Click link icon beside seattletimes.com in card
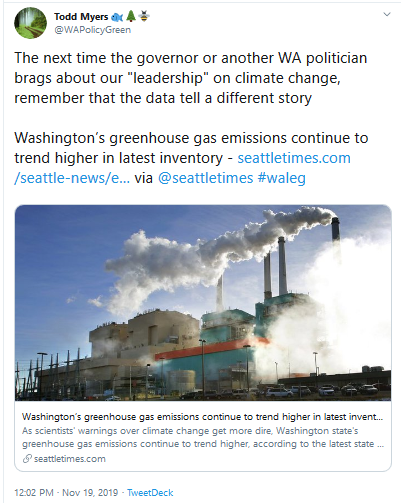Image resolution: width=401 pixels, height=503 pixels. coord(27,459)
